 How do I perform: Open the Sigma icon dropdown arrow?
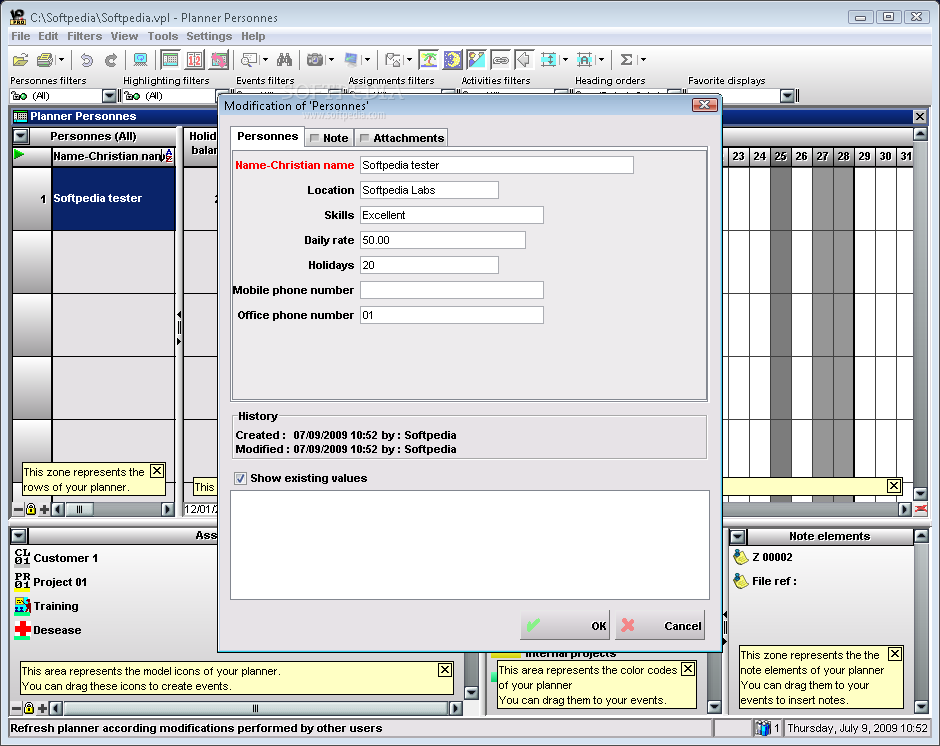(643, 59)
